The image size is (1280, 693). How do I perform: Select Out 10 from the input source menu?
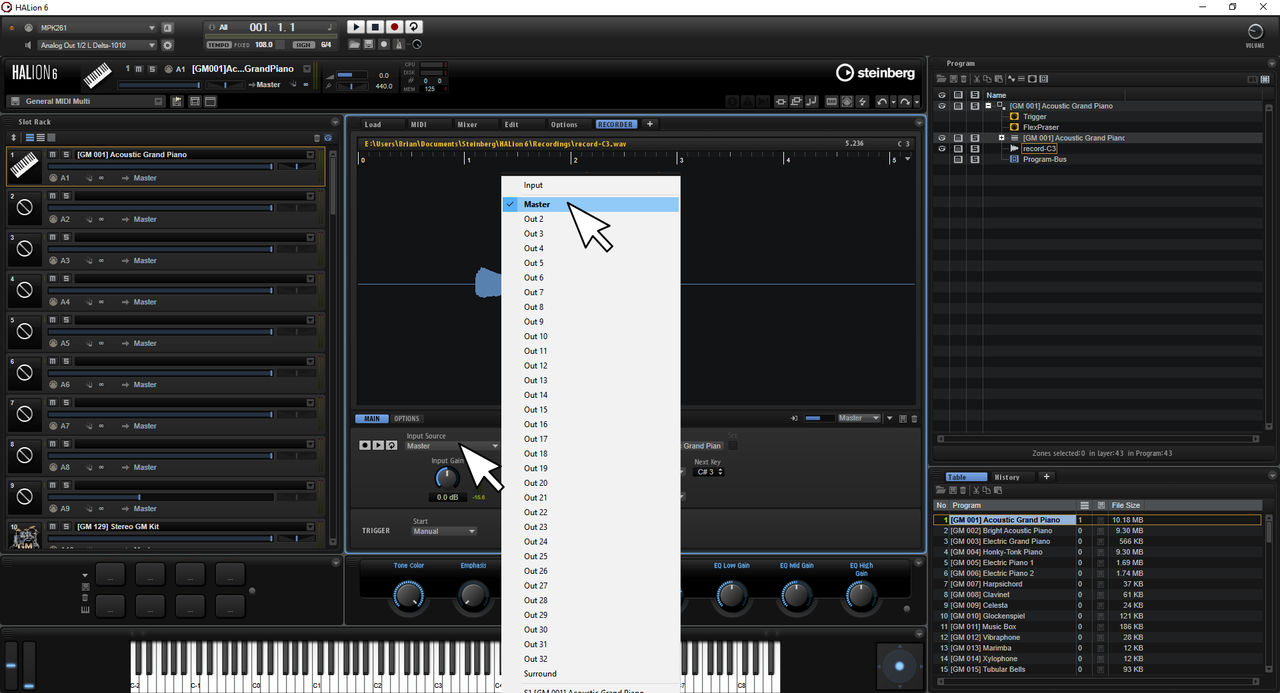(x=591, y=336)
